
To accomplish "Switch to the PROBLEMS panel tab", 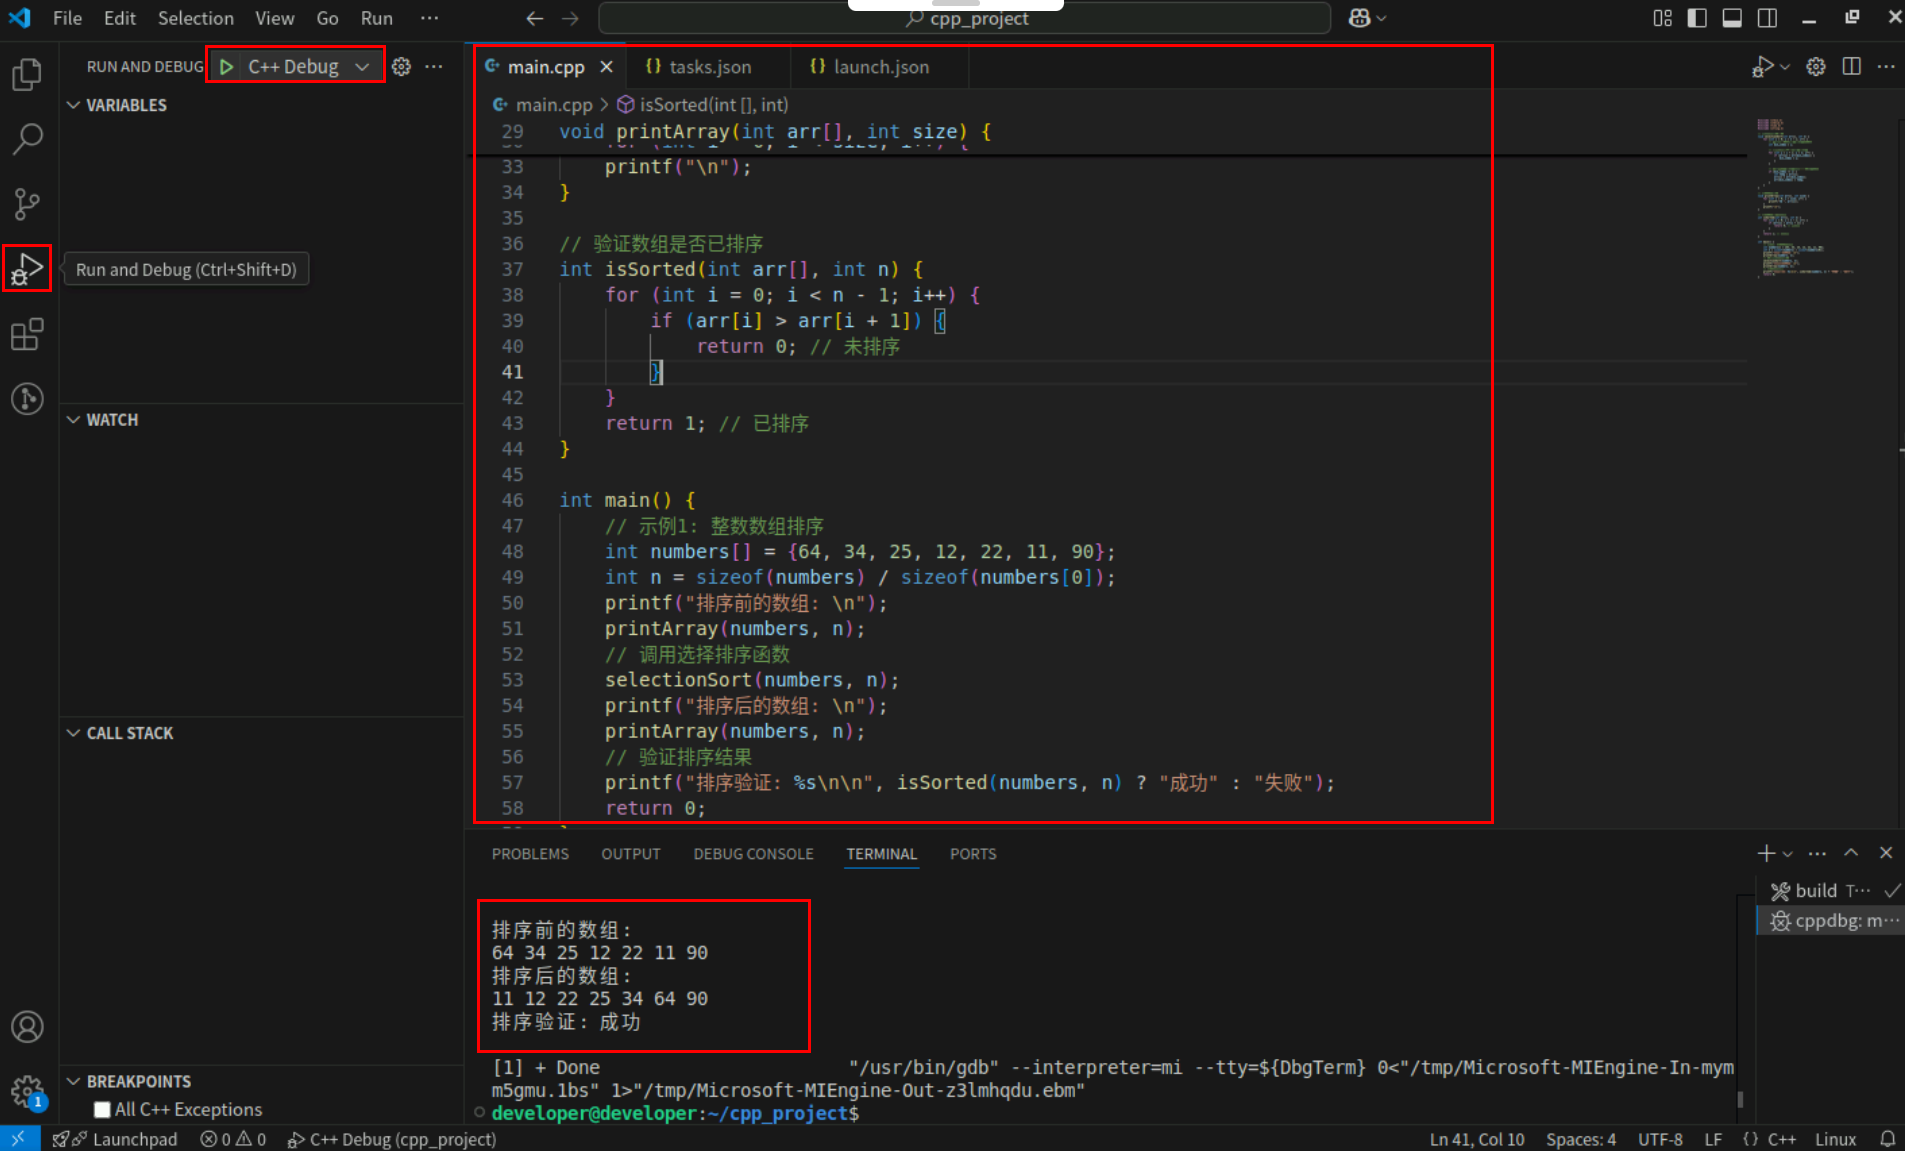I will pos(530,854).
